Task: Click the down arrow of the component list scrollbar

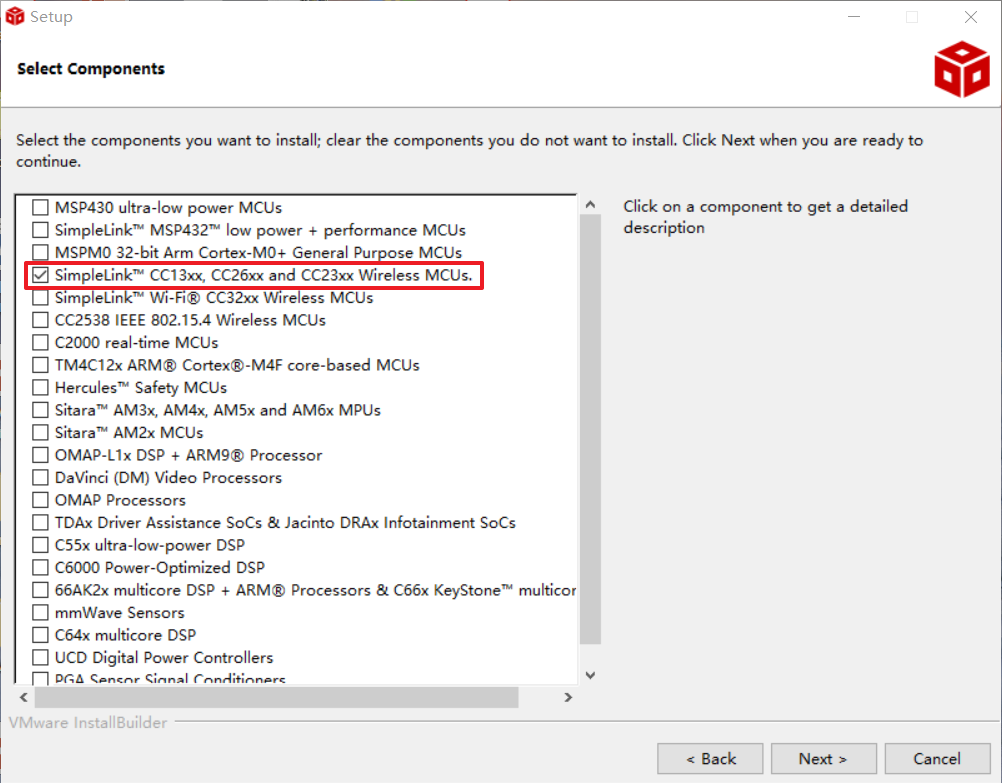Action: pos(589,675)
